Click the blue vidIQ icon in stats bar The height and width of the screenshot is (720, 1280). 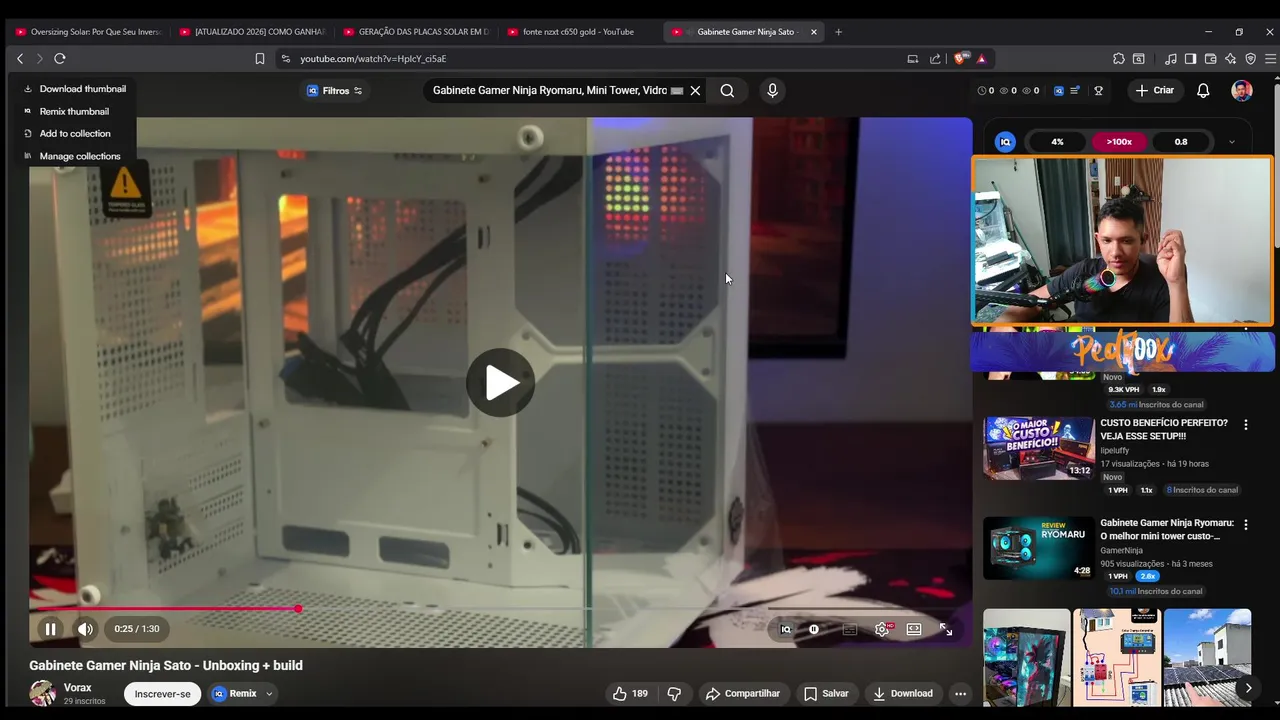tap(1058, 90)
